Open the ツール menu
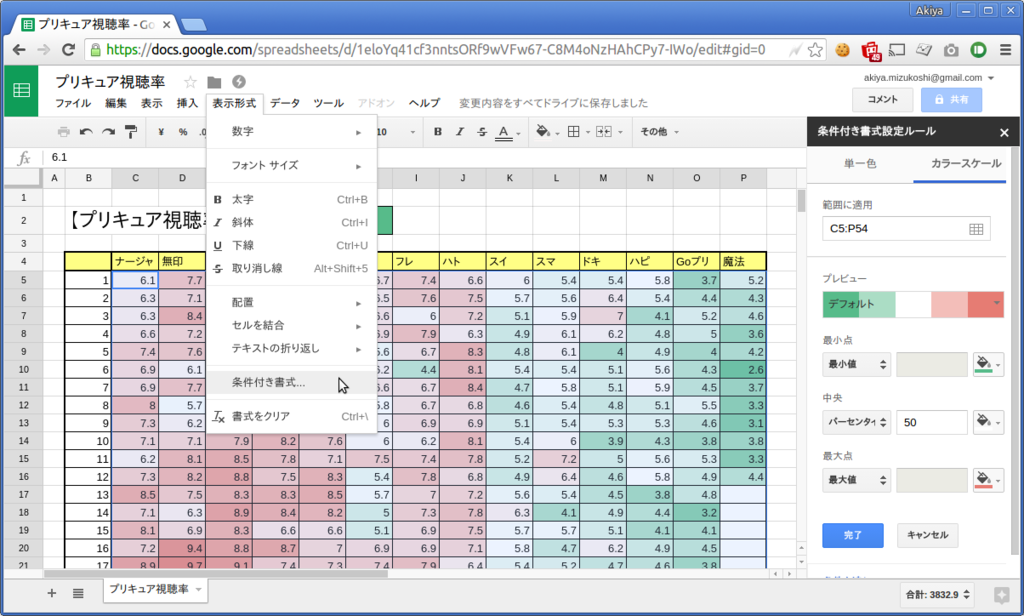This screenshot has height=616, width=1024. (328, 103)
